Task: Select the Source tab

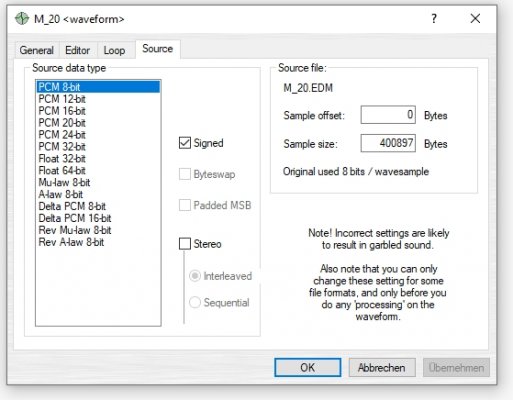Action: [x=158, y=49]
